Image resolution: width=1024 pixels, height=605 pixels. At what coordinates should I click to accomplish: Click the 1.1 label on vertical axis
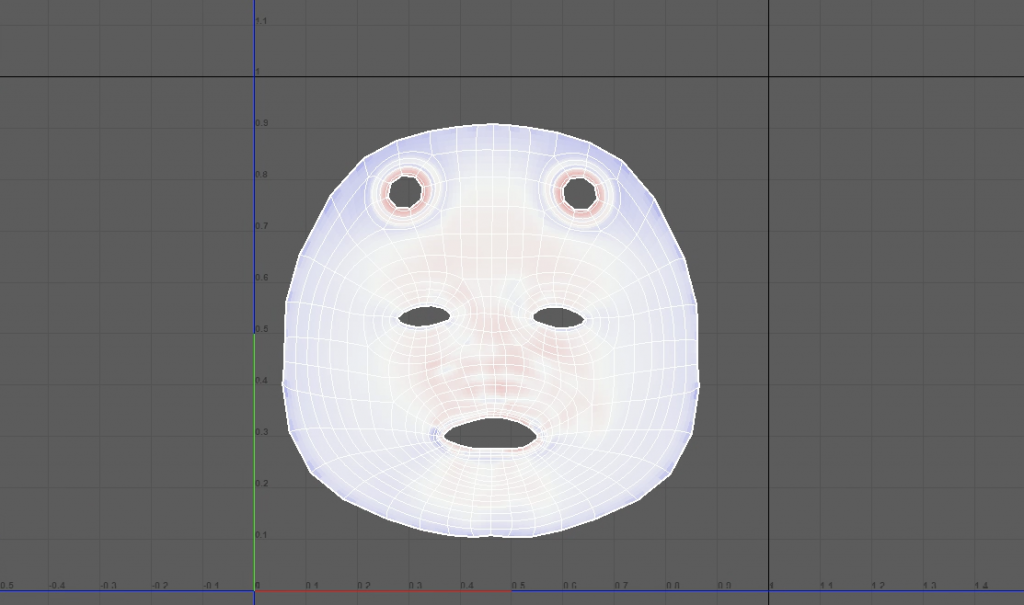[261, 21]
